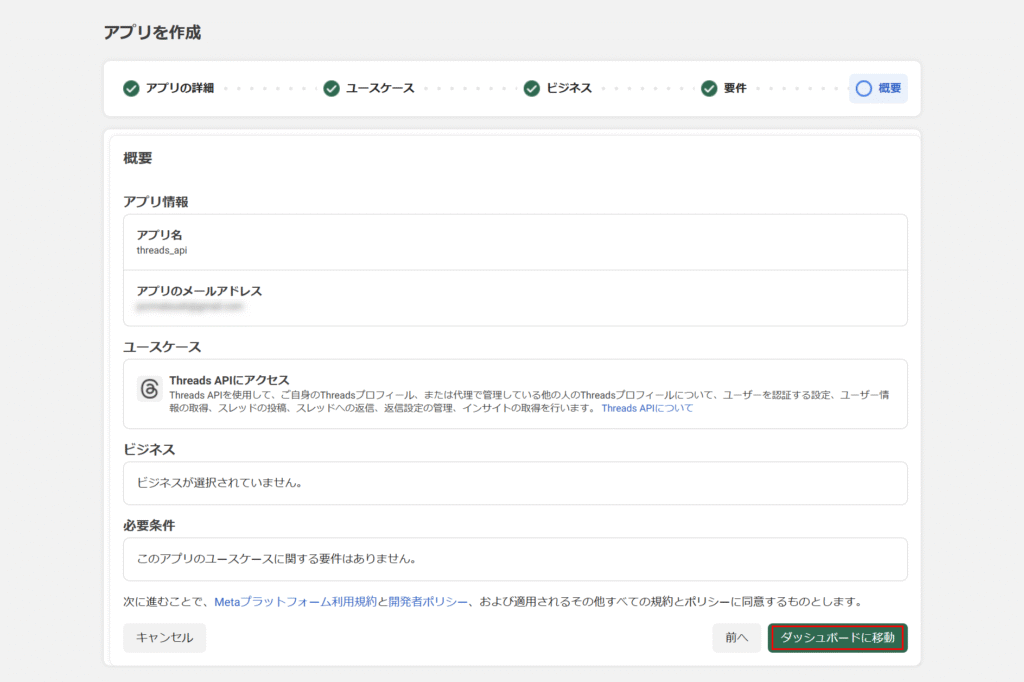Switch to the ユースケース step label

tap(379, 88)
